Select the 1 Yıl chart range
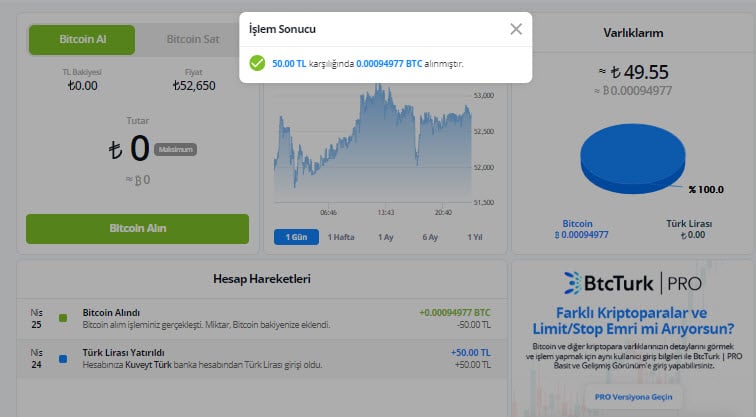Image resolution: width=756 pixels, height=417 pixels. click(474, 237)
